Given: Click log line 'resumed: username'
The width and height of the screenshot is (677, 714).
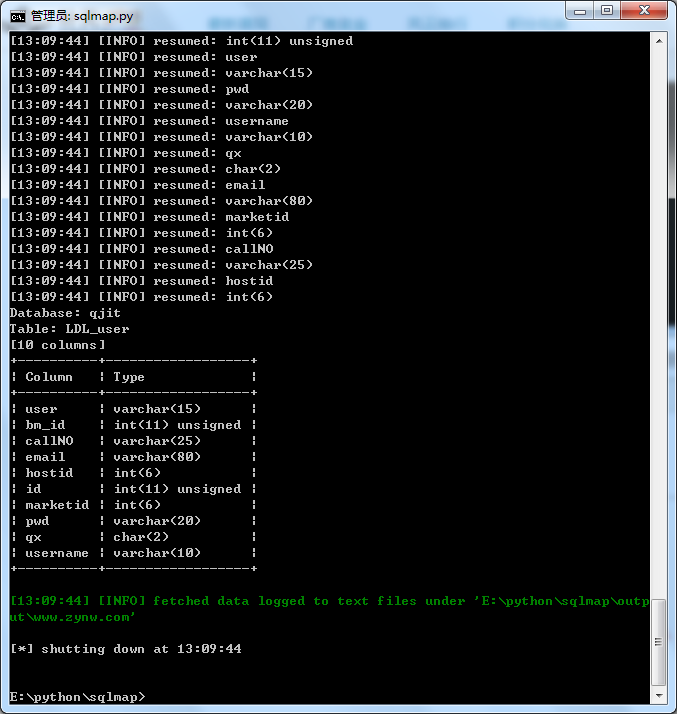Looking at the screenshot, I should coord(149,121).
